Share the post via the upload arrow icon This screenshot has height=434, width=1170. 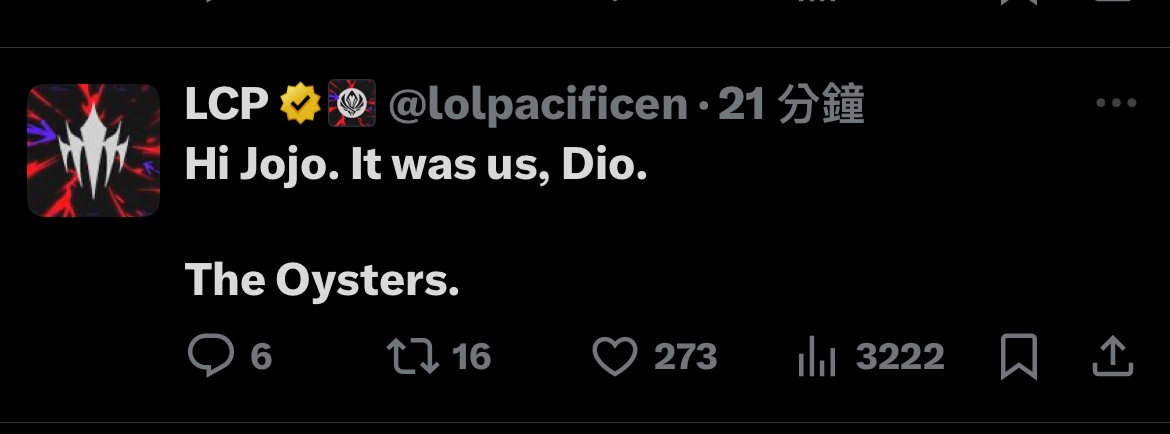click(1112, 357)
